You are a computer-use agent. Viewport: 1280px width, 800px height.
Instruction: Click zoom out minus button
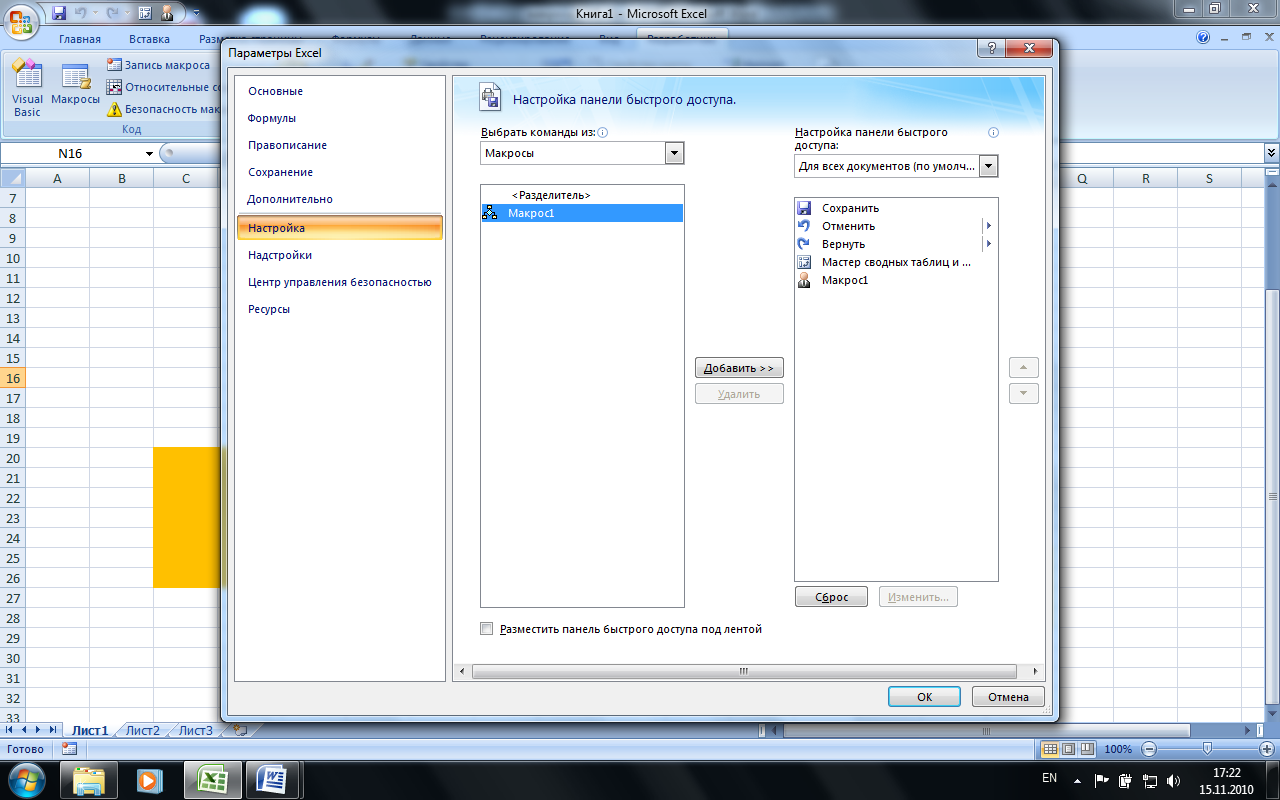click(1149, 749)
